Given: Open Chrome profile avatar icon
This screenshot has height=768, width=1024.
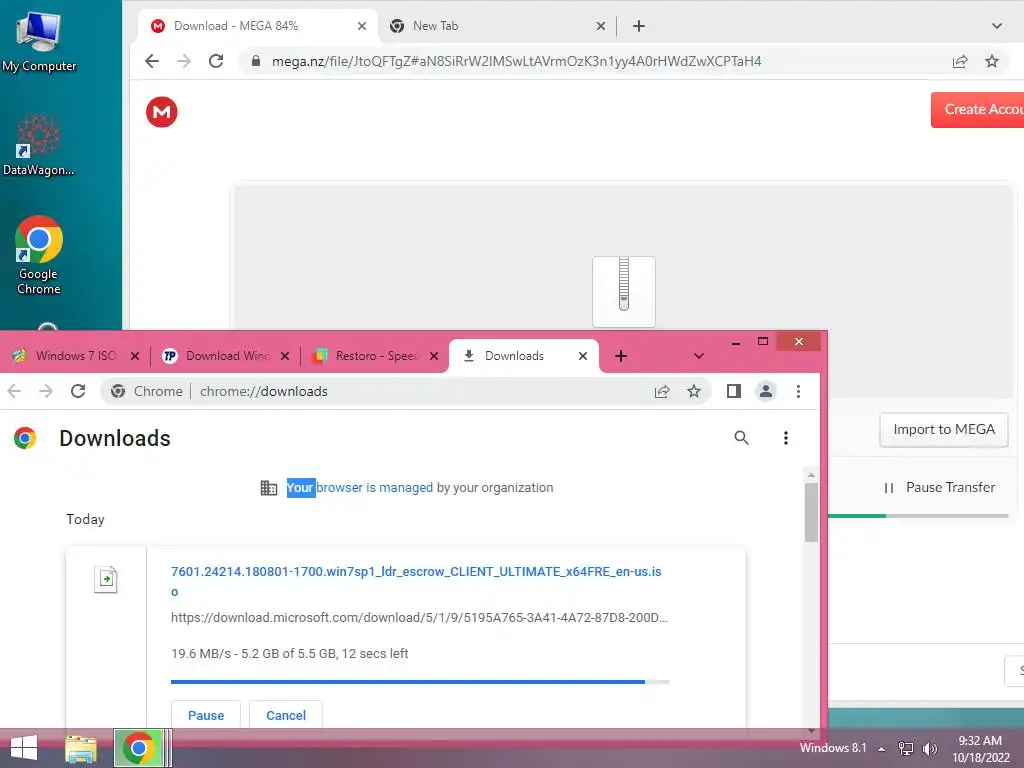Looking at the screenshot, I should (x=766, y=391).
